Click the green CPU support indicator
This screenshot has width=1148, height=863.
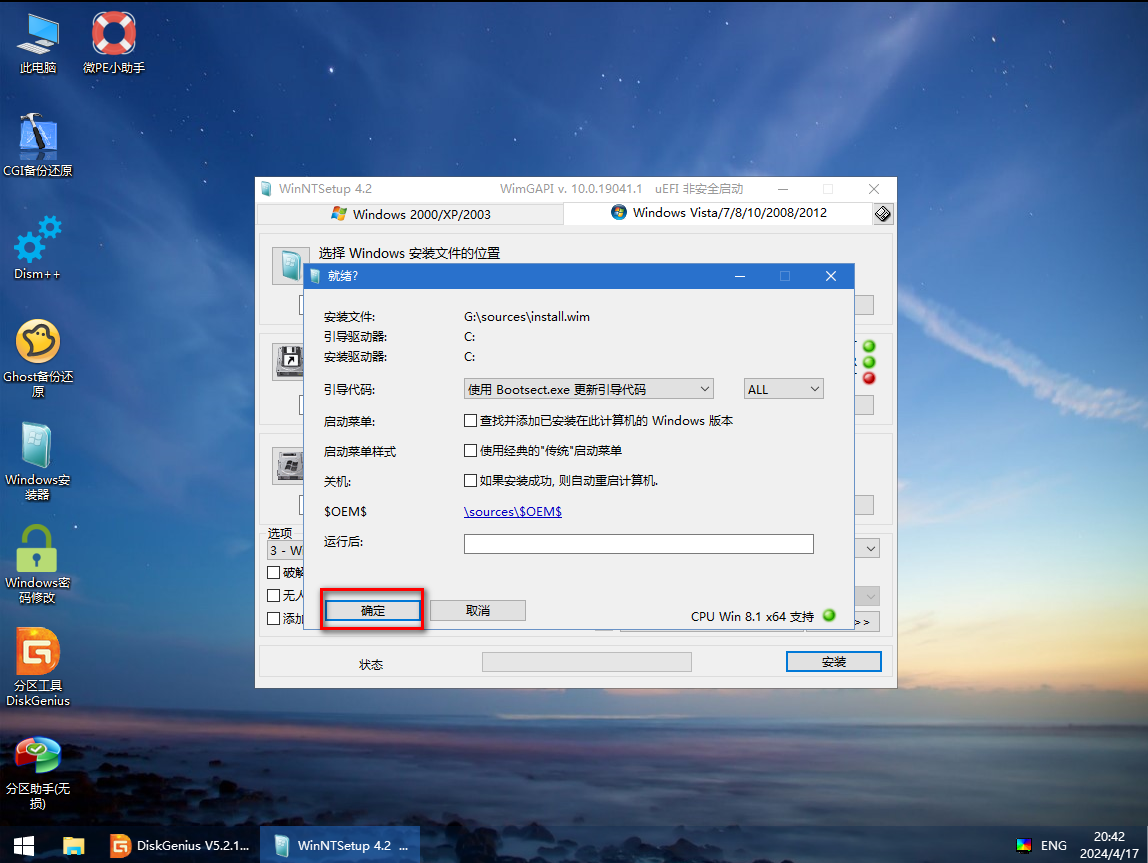pyautogui.click(x=829, y=616)
